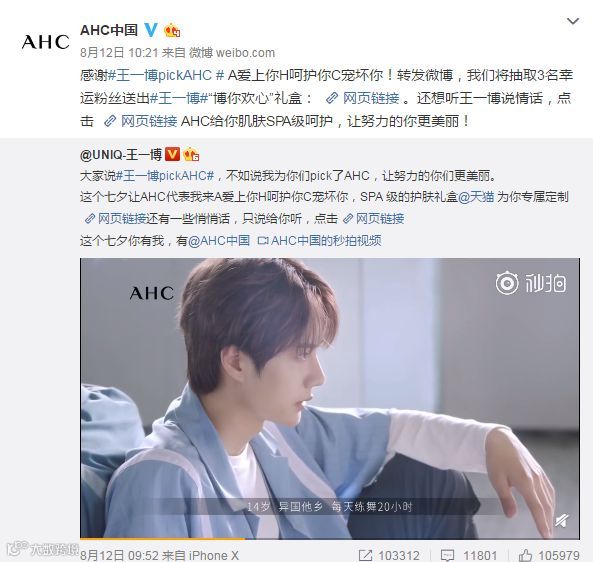The width and height of the screenshot is (593, 562).
Task: Click the 秒拍 logo on the video
Action: [x=531, y=283]
